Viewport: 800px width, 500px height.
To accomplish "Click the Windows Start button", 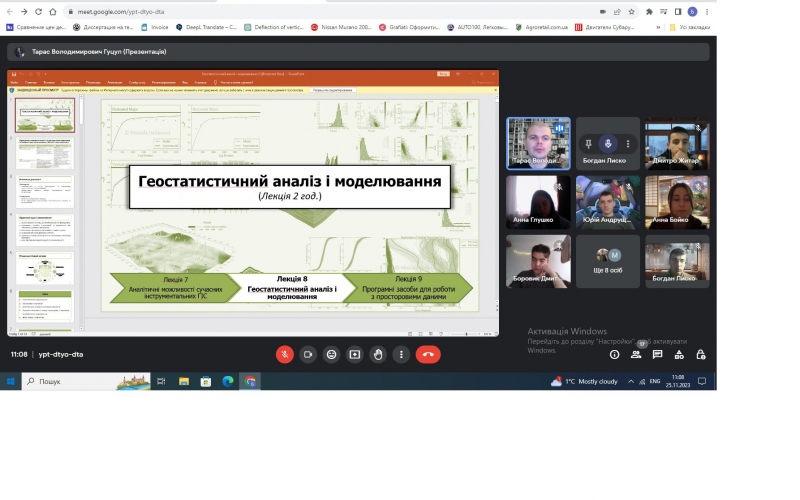I will coord(10,381).
